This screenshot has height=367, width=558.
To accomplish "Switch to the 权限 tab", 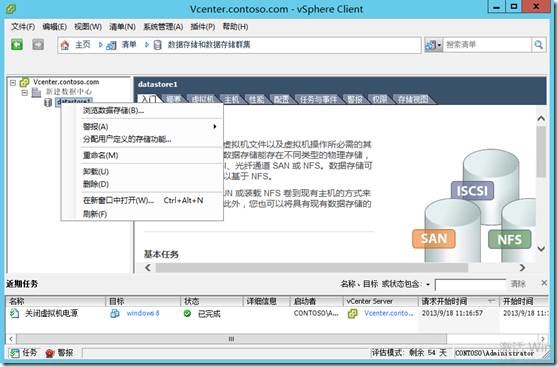I will [x=379, y=99].
